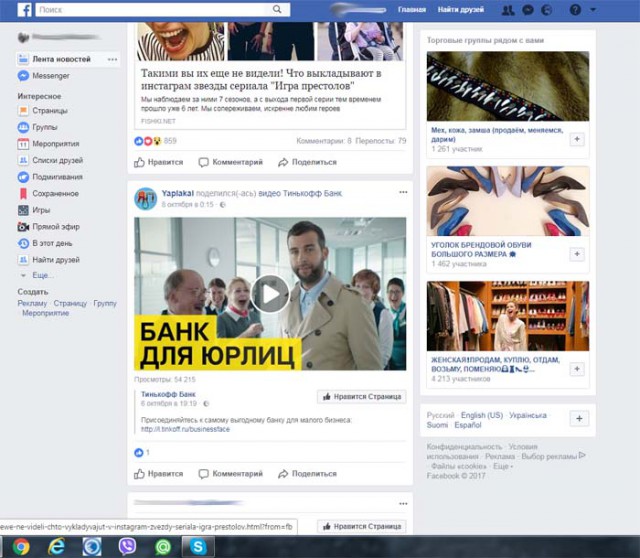Like the Игра престолов post with Нравится
Image resolution: width=640 pixels, height=558 pixels.
(159, 162)
